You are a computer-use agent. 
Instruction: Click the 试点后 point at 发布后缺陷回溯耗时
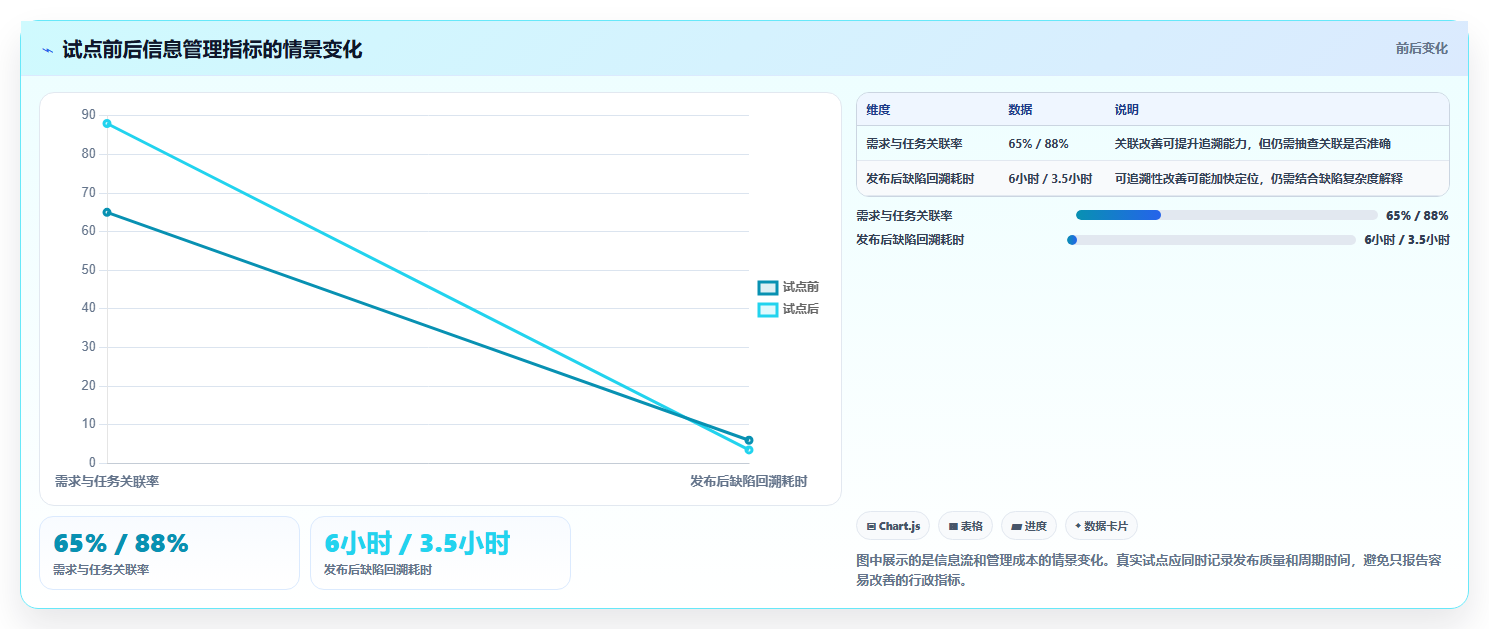coord(749,450)
